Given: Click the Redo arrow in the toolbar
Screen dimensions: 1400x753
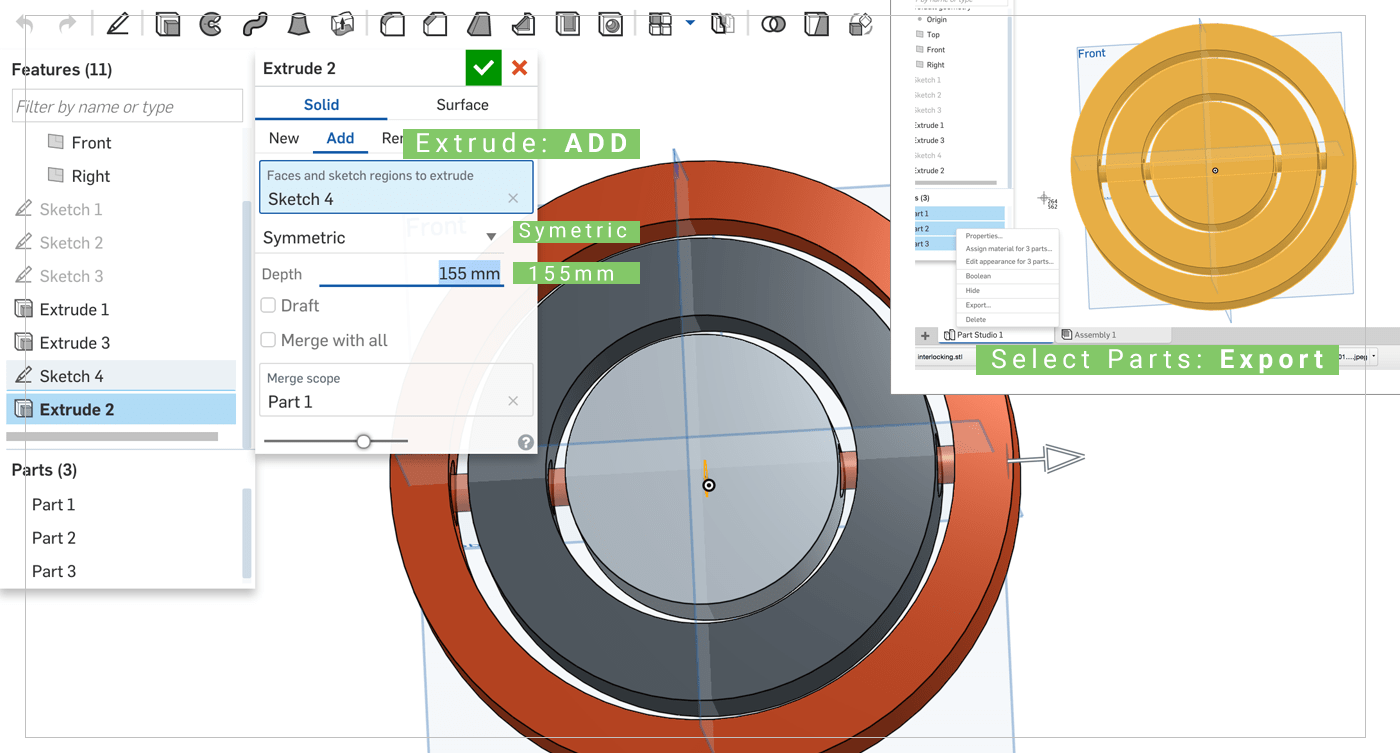Looking at the screenshot, I should tap(67, 23).
